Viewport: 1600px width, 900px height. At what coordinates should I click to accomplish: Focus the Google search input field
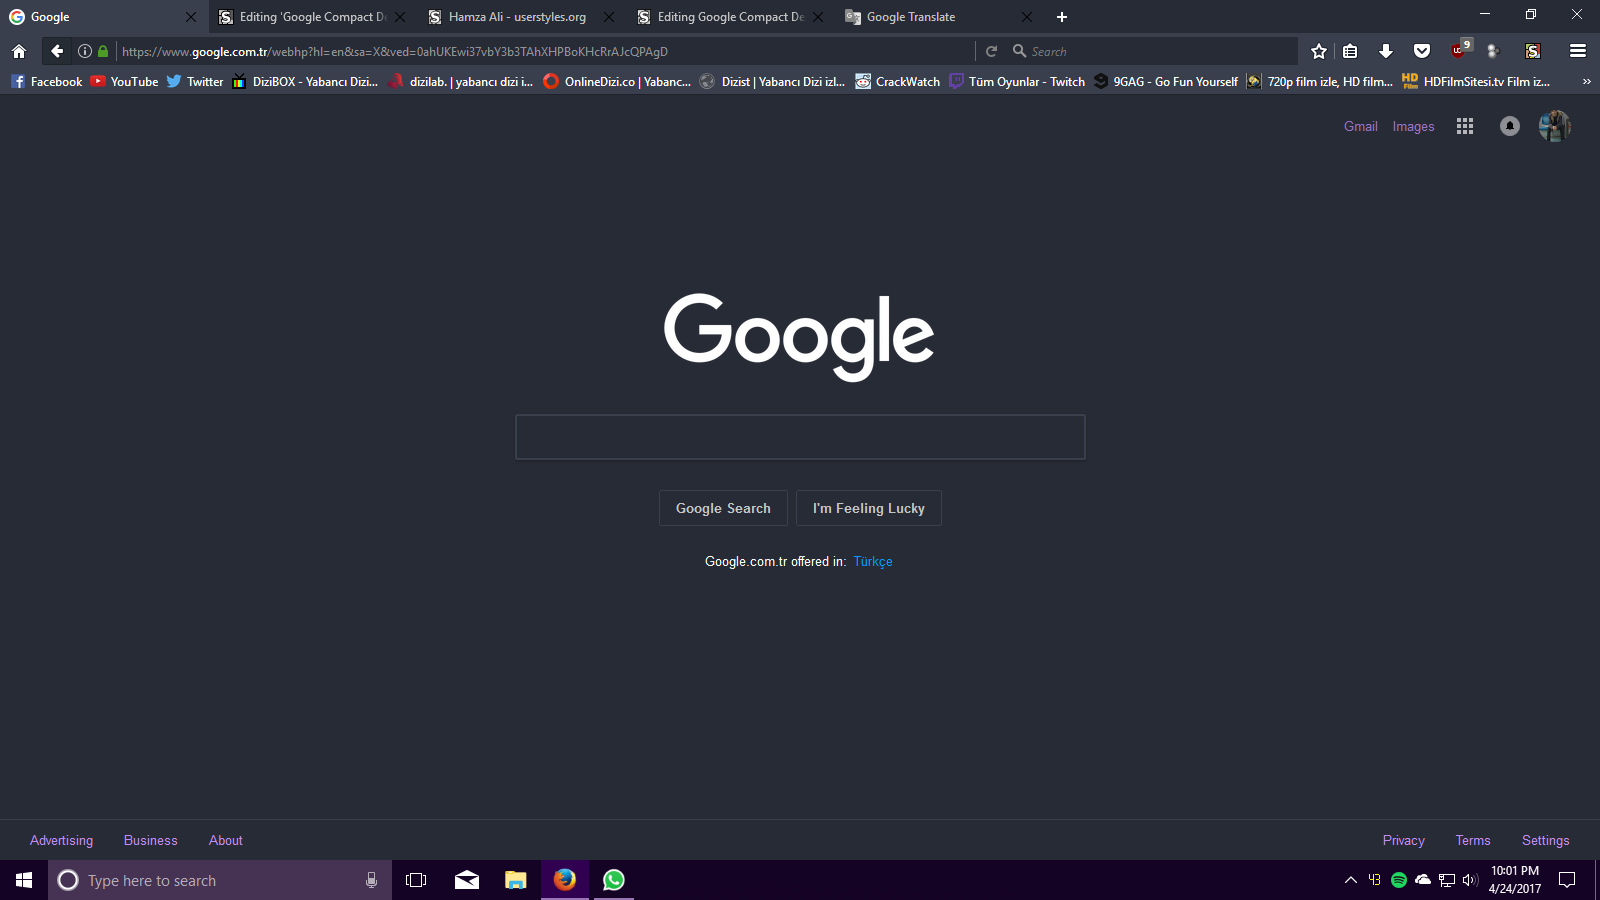click(x=800, y=437)
